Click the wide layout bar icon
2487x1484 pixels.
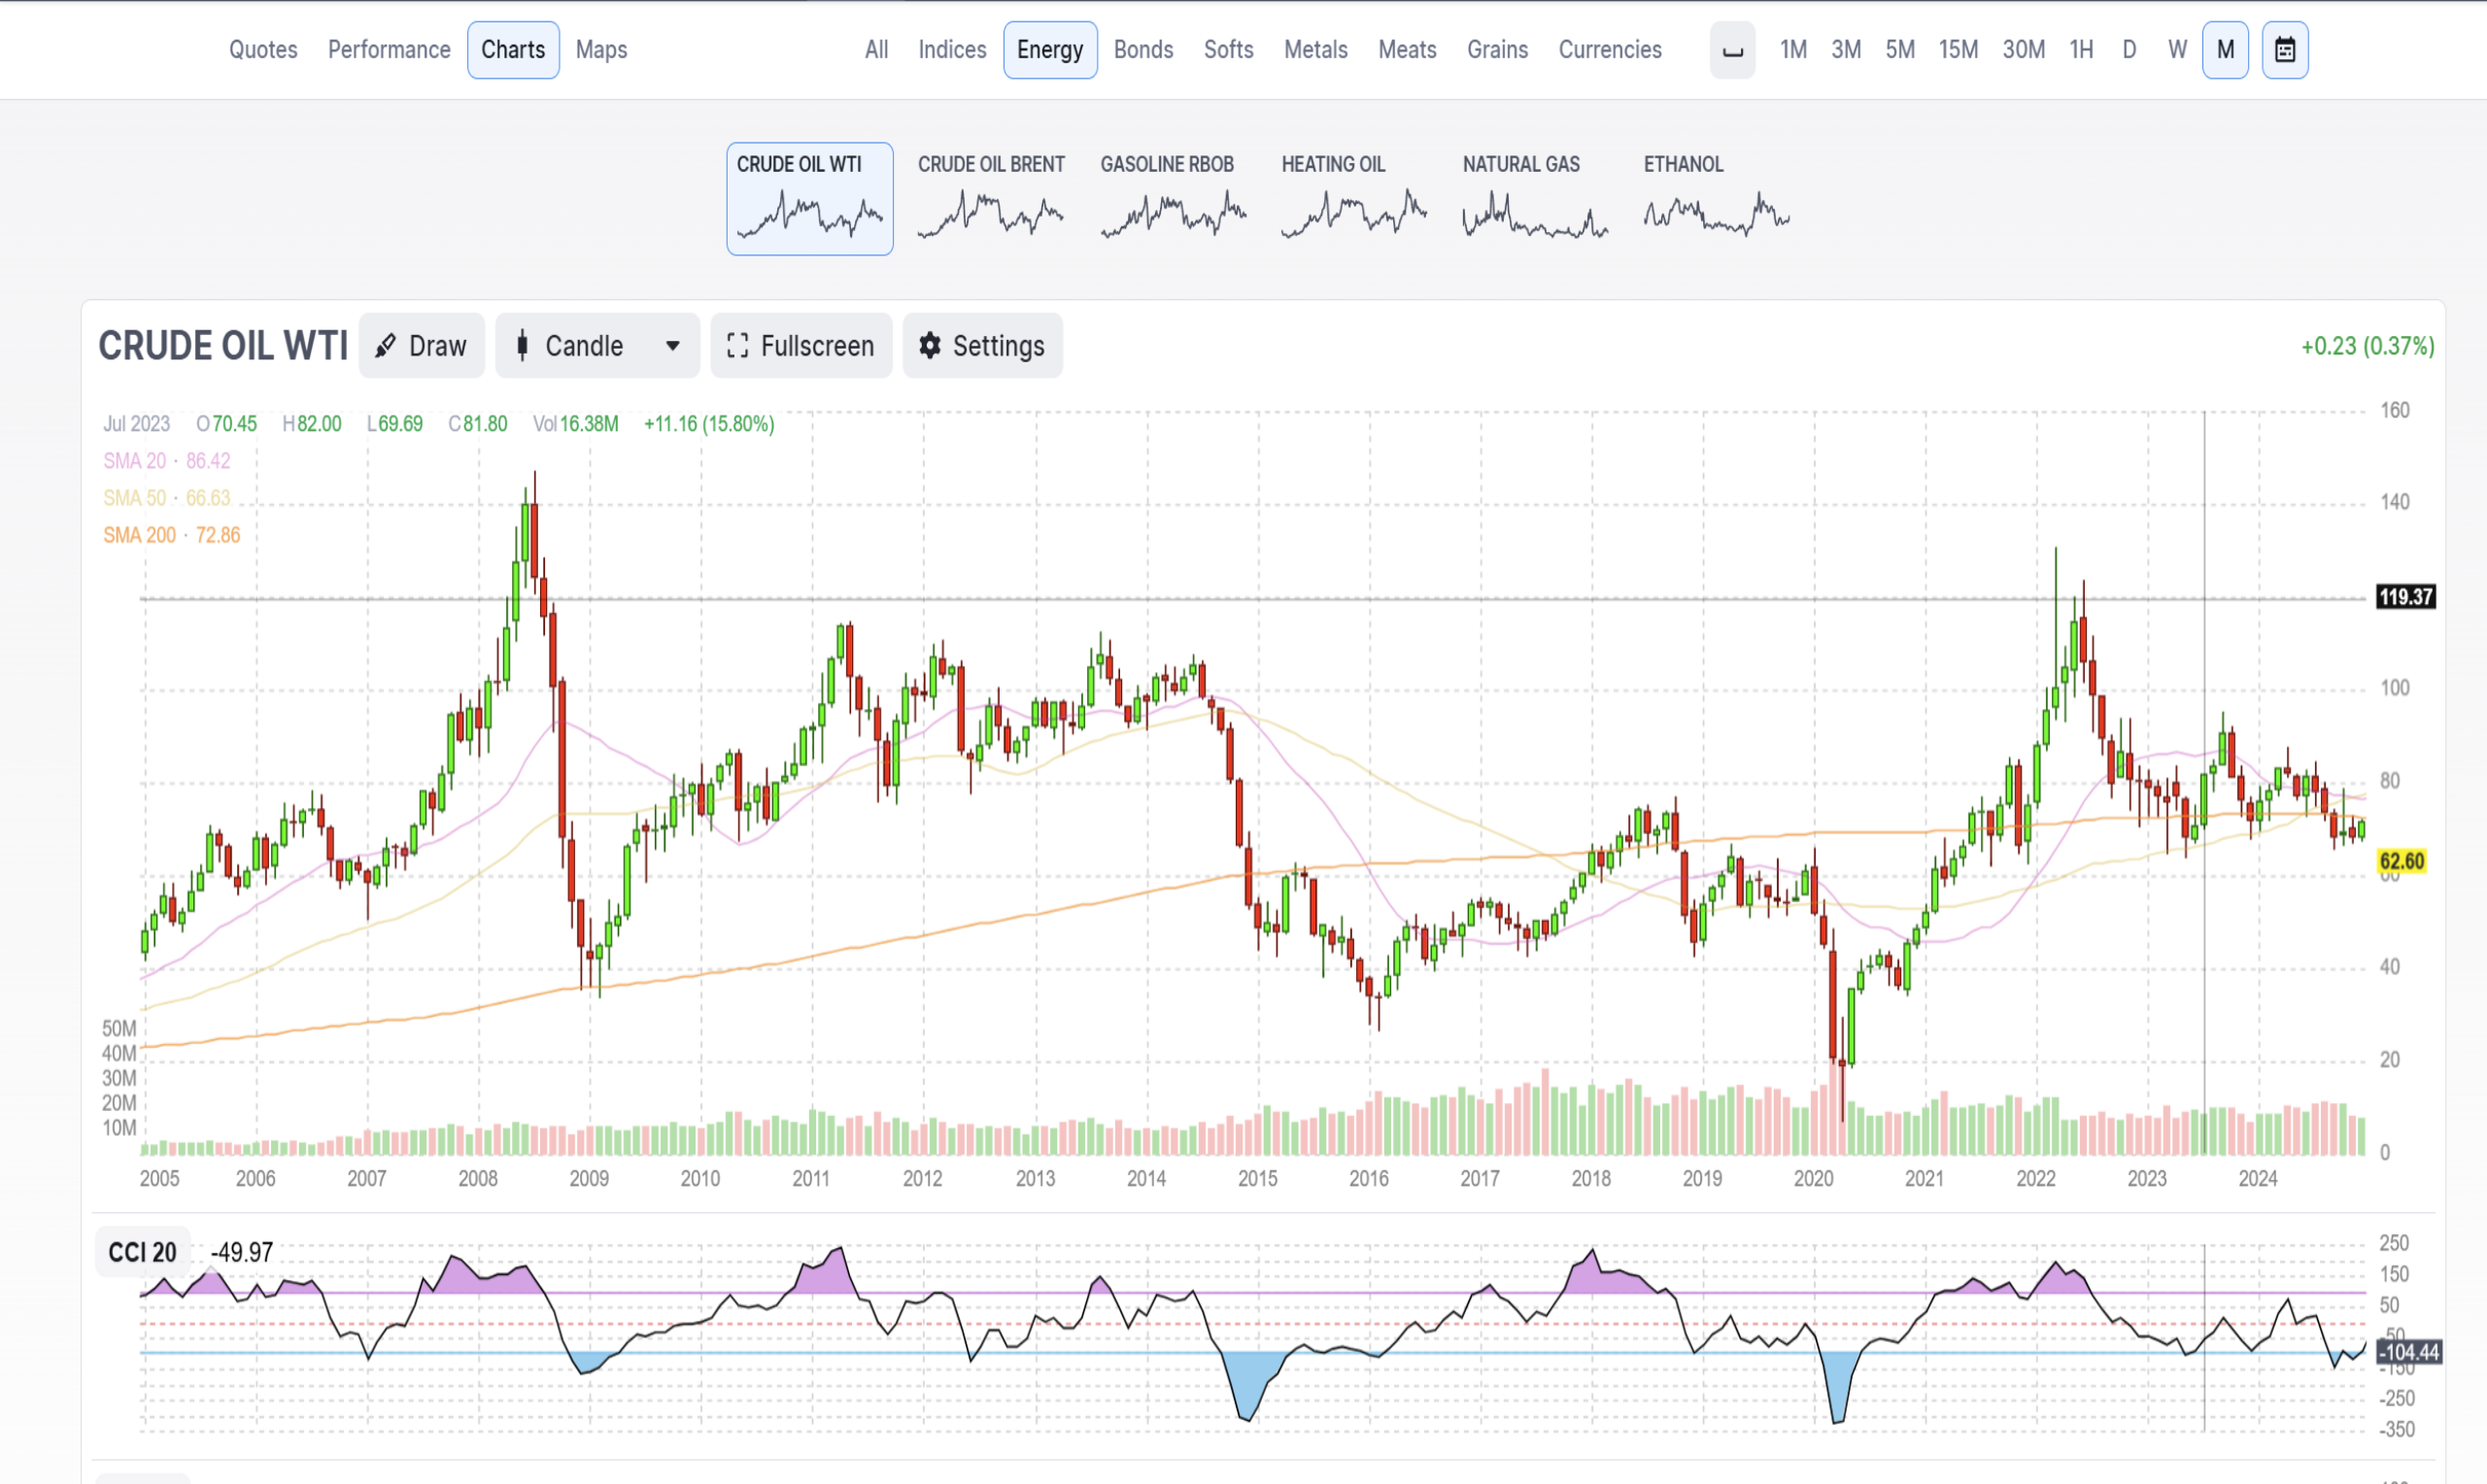(x=1732, y=50)
